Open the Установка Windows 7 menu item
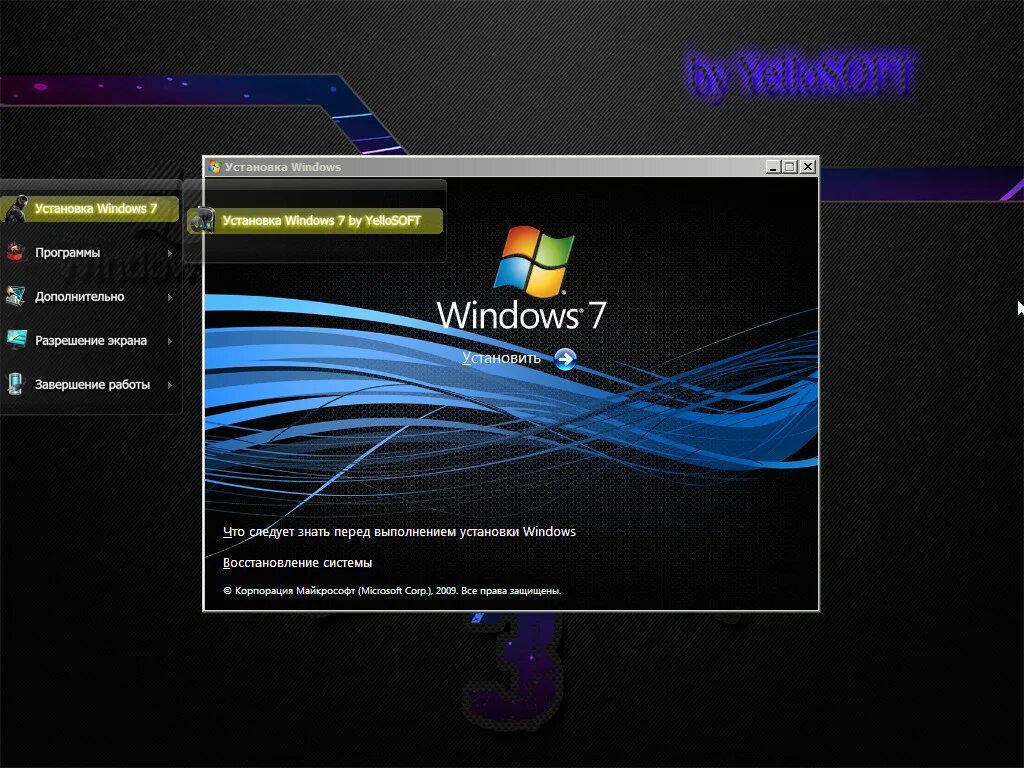 point(90,209)
